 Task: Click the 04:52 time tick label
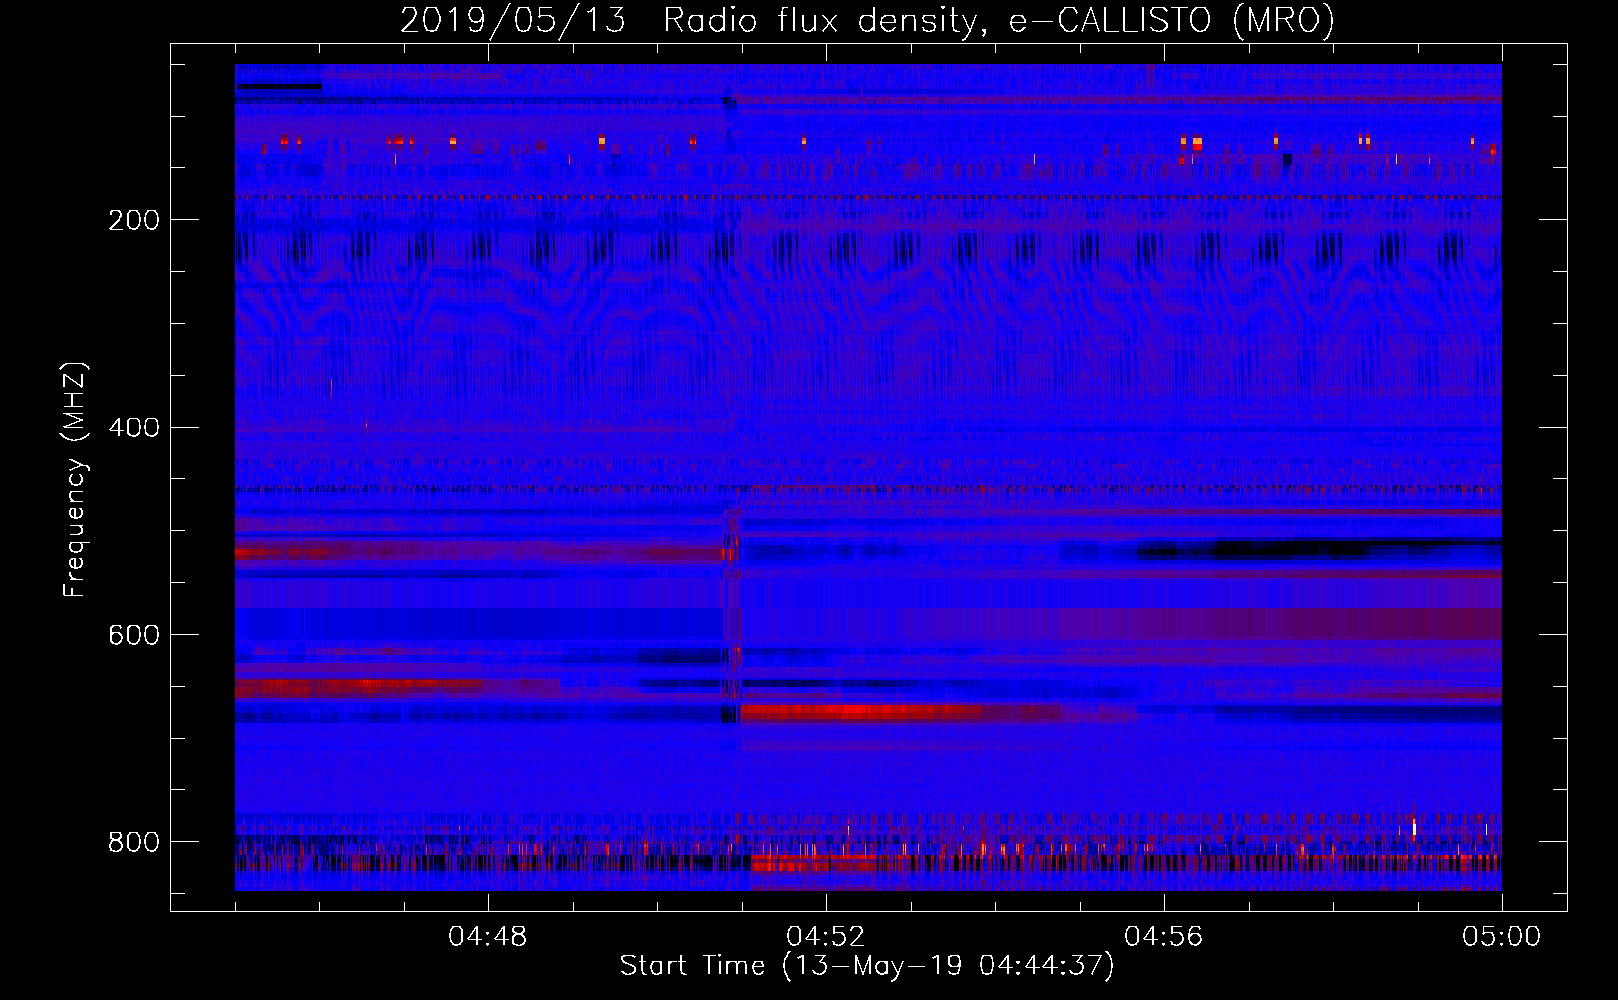tap(826, 937)
